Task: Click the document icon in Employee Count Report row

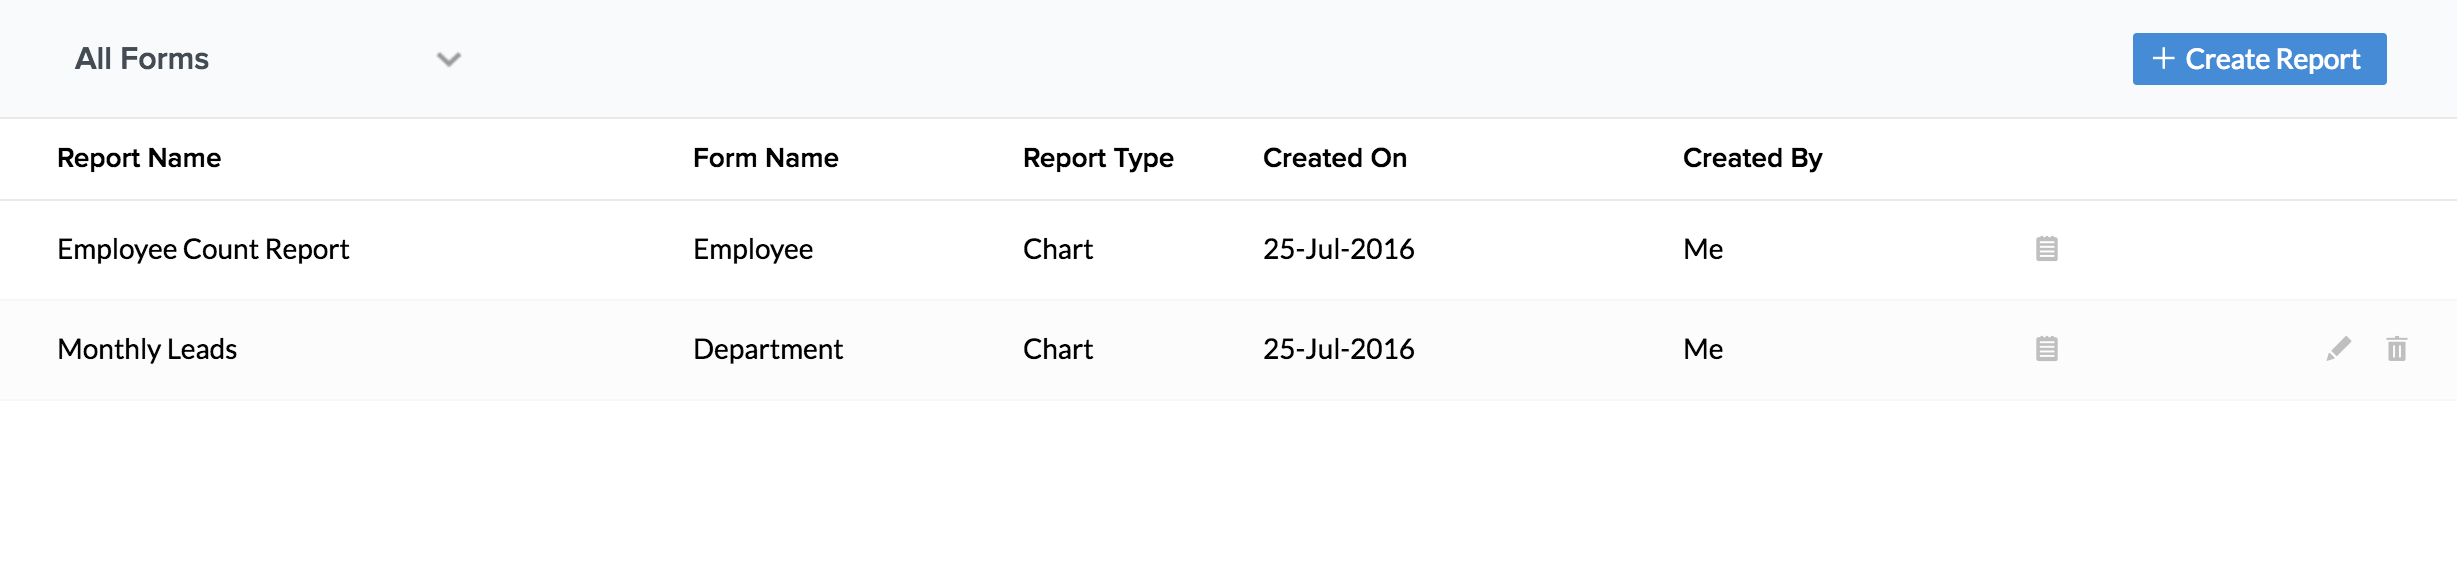Action: (2046, 249)
